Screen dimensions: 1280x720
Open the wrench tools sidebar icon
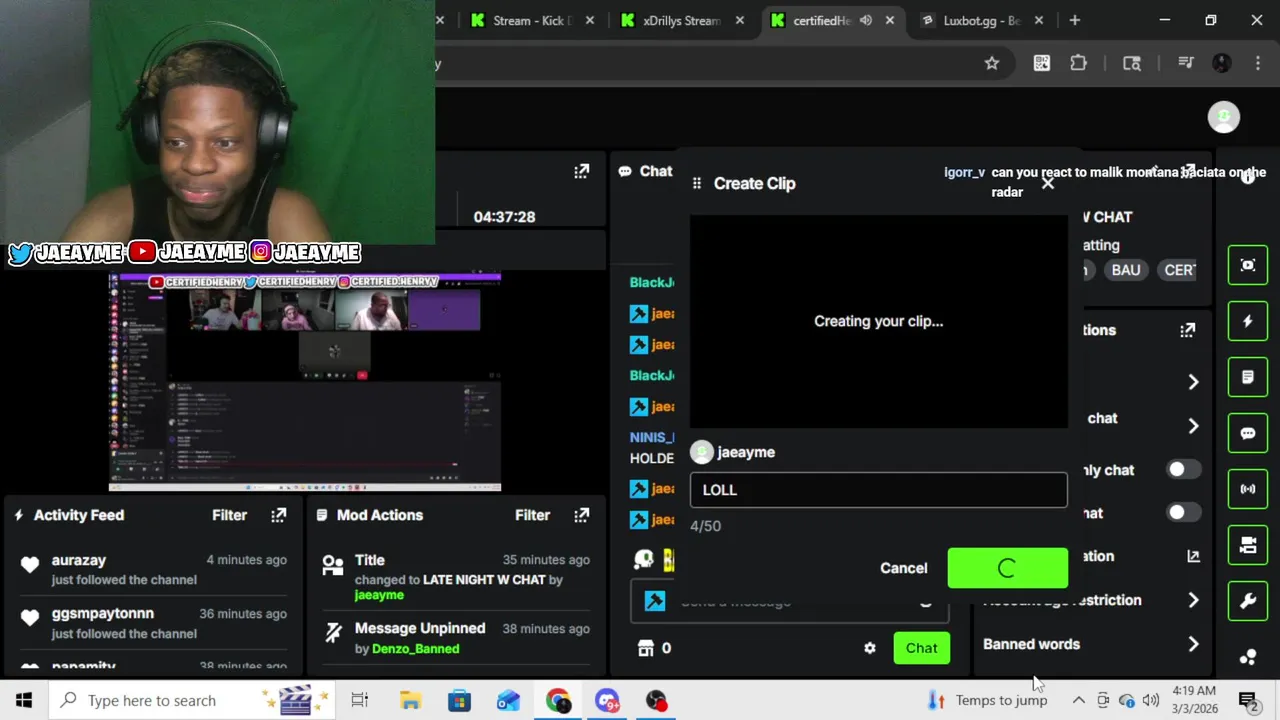tap(1248, 601)
